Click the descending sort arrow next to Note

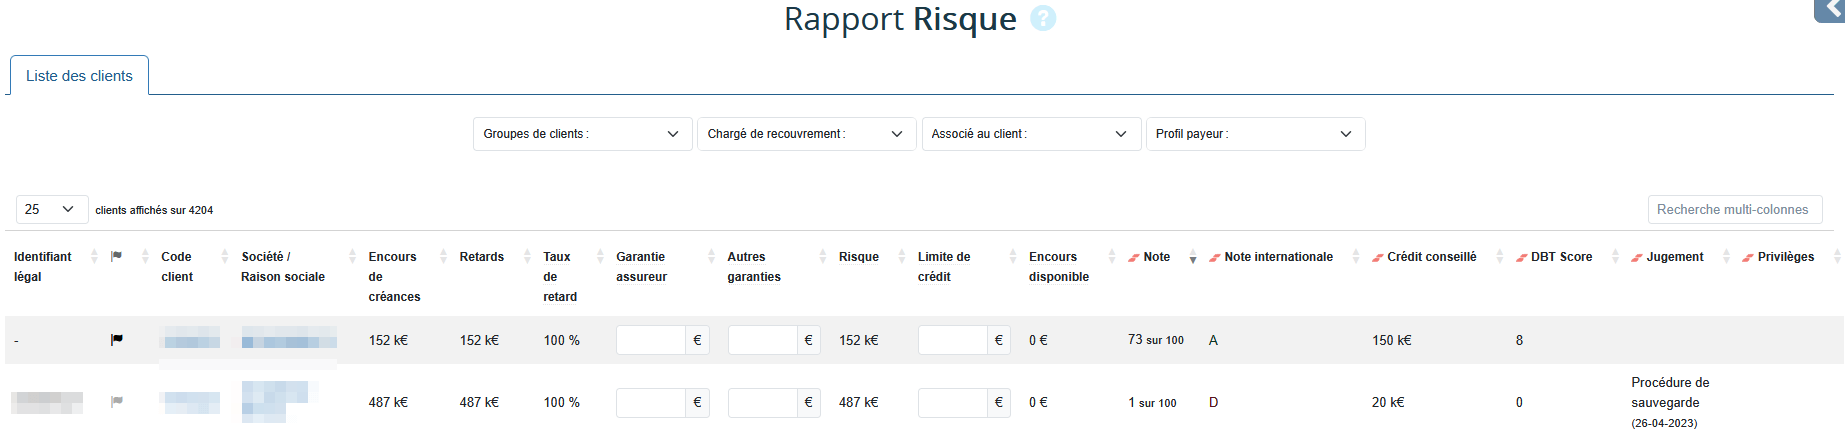(1193, 260)
